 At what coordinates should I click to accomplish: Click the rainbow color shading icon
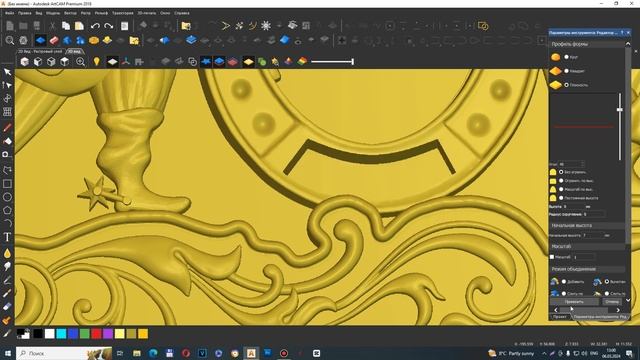point(302,62)
